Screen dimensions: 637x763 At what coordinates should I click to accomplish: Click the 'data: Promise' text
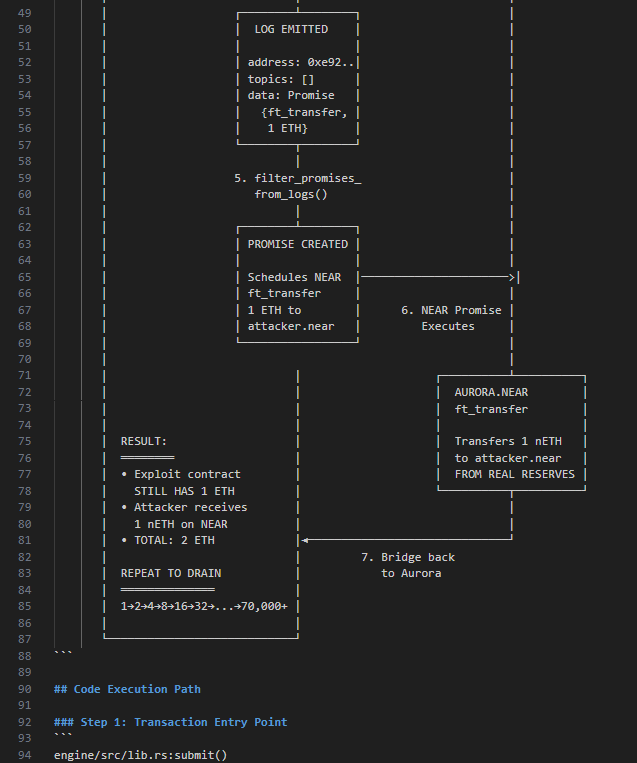point(291,95)
